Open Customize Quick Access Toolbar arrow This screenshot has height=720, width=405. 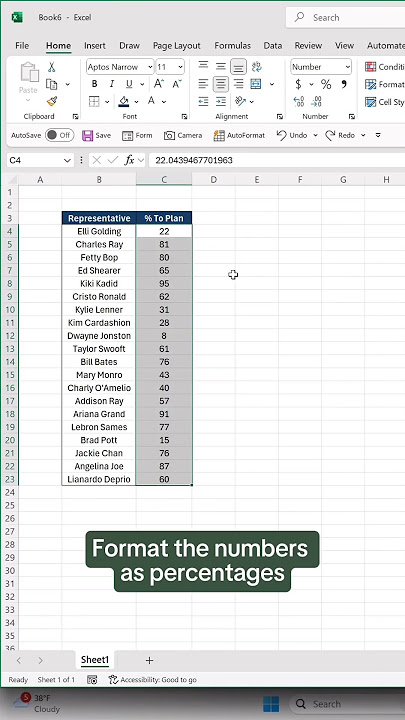click(378, 135)
